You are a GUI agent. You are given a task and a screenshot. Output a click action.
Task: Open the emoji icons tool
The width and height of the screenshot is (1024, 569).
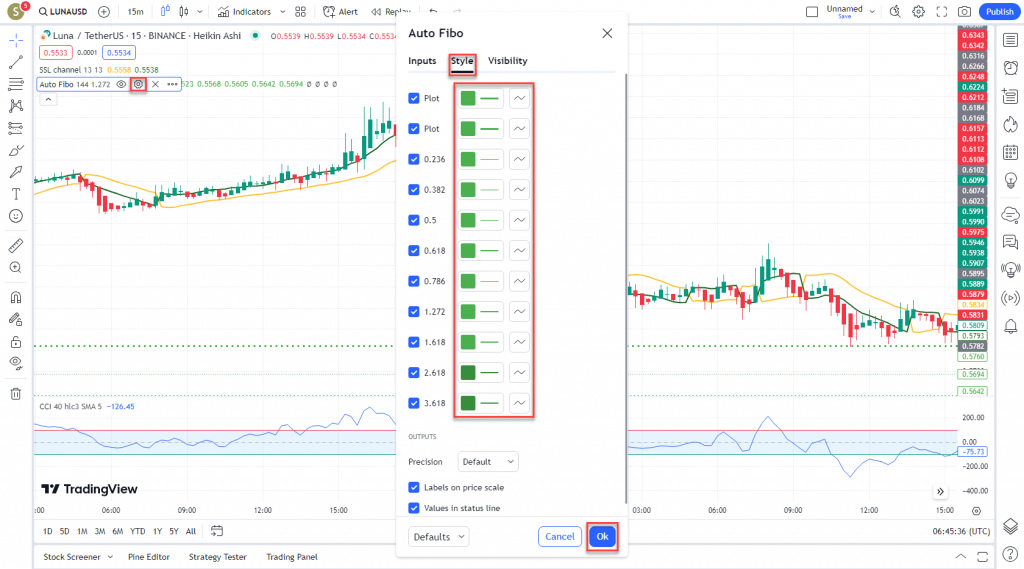coord(16,216)
